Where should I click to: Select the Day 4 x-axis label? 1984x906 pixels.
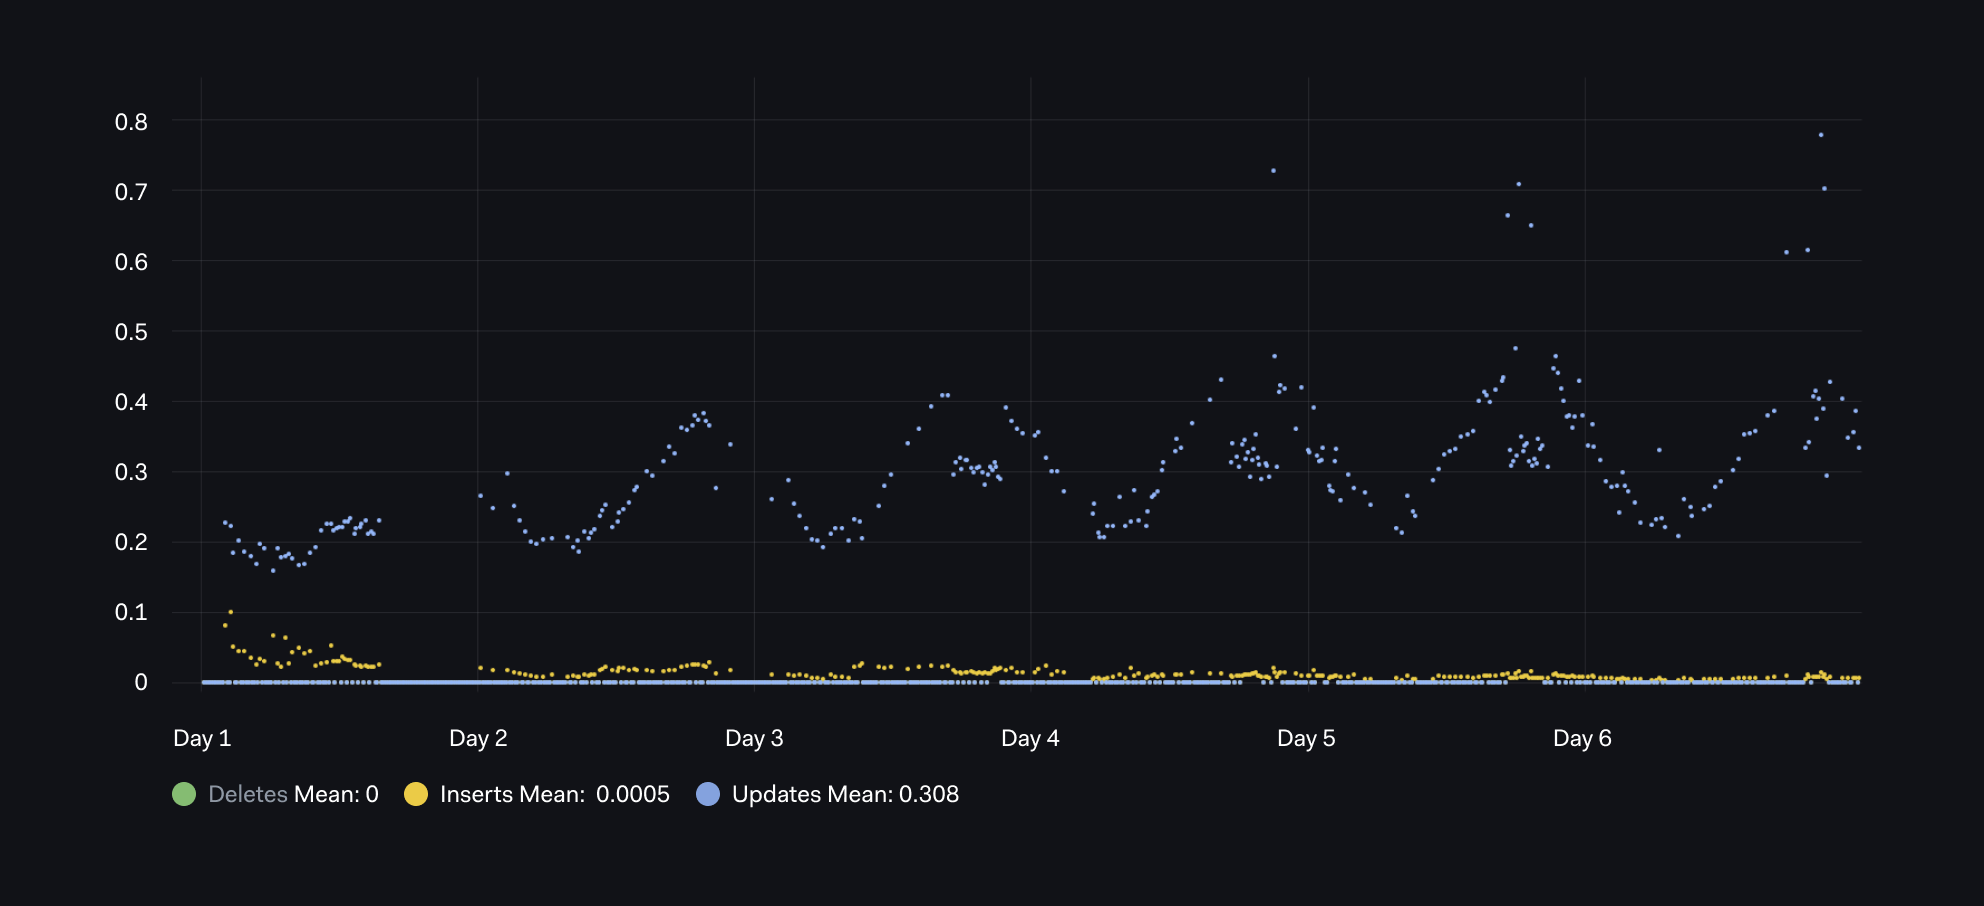(1030, 738)
